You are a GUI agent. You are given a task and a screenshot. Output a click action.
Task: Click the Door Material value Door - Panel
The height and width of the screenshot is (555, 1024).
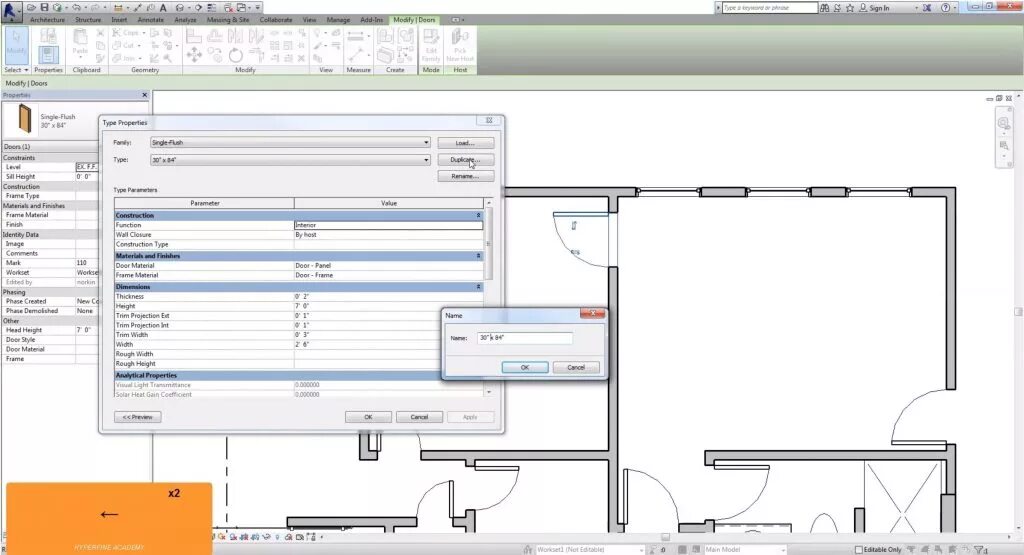[x=389, y=265]
